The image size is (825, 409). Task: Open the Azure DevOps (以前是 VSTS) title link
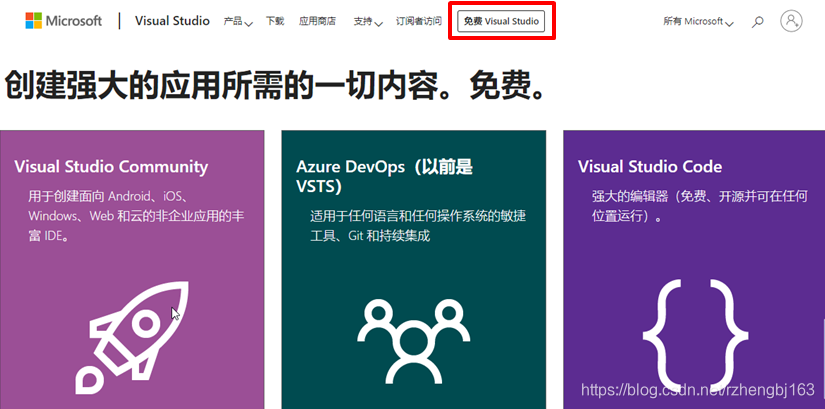pos(385,176)
